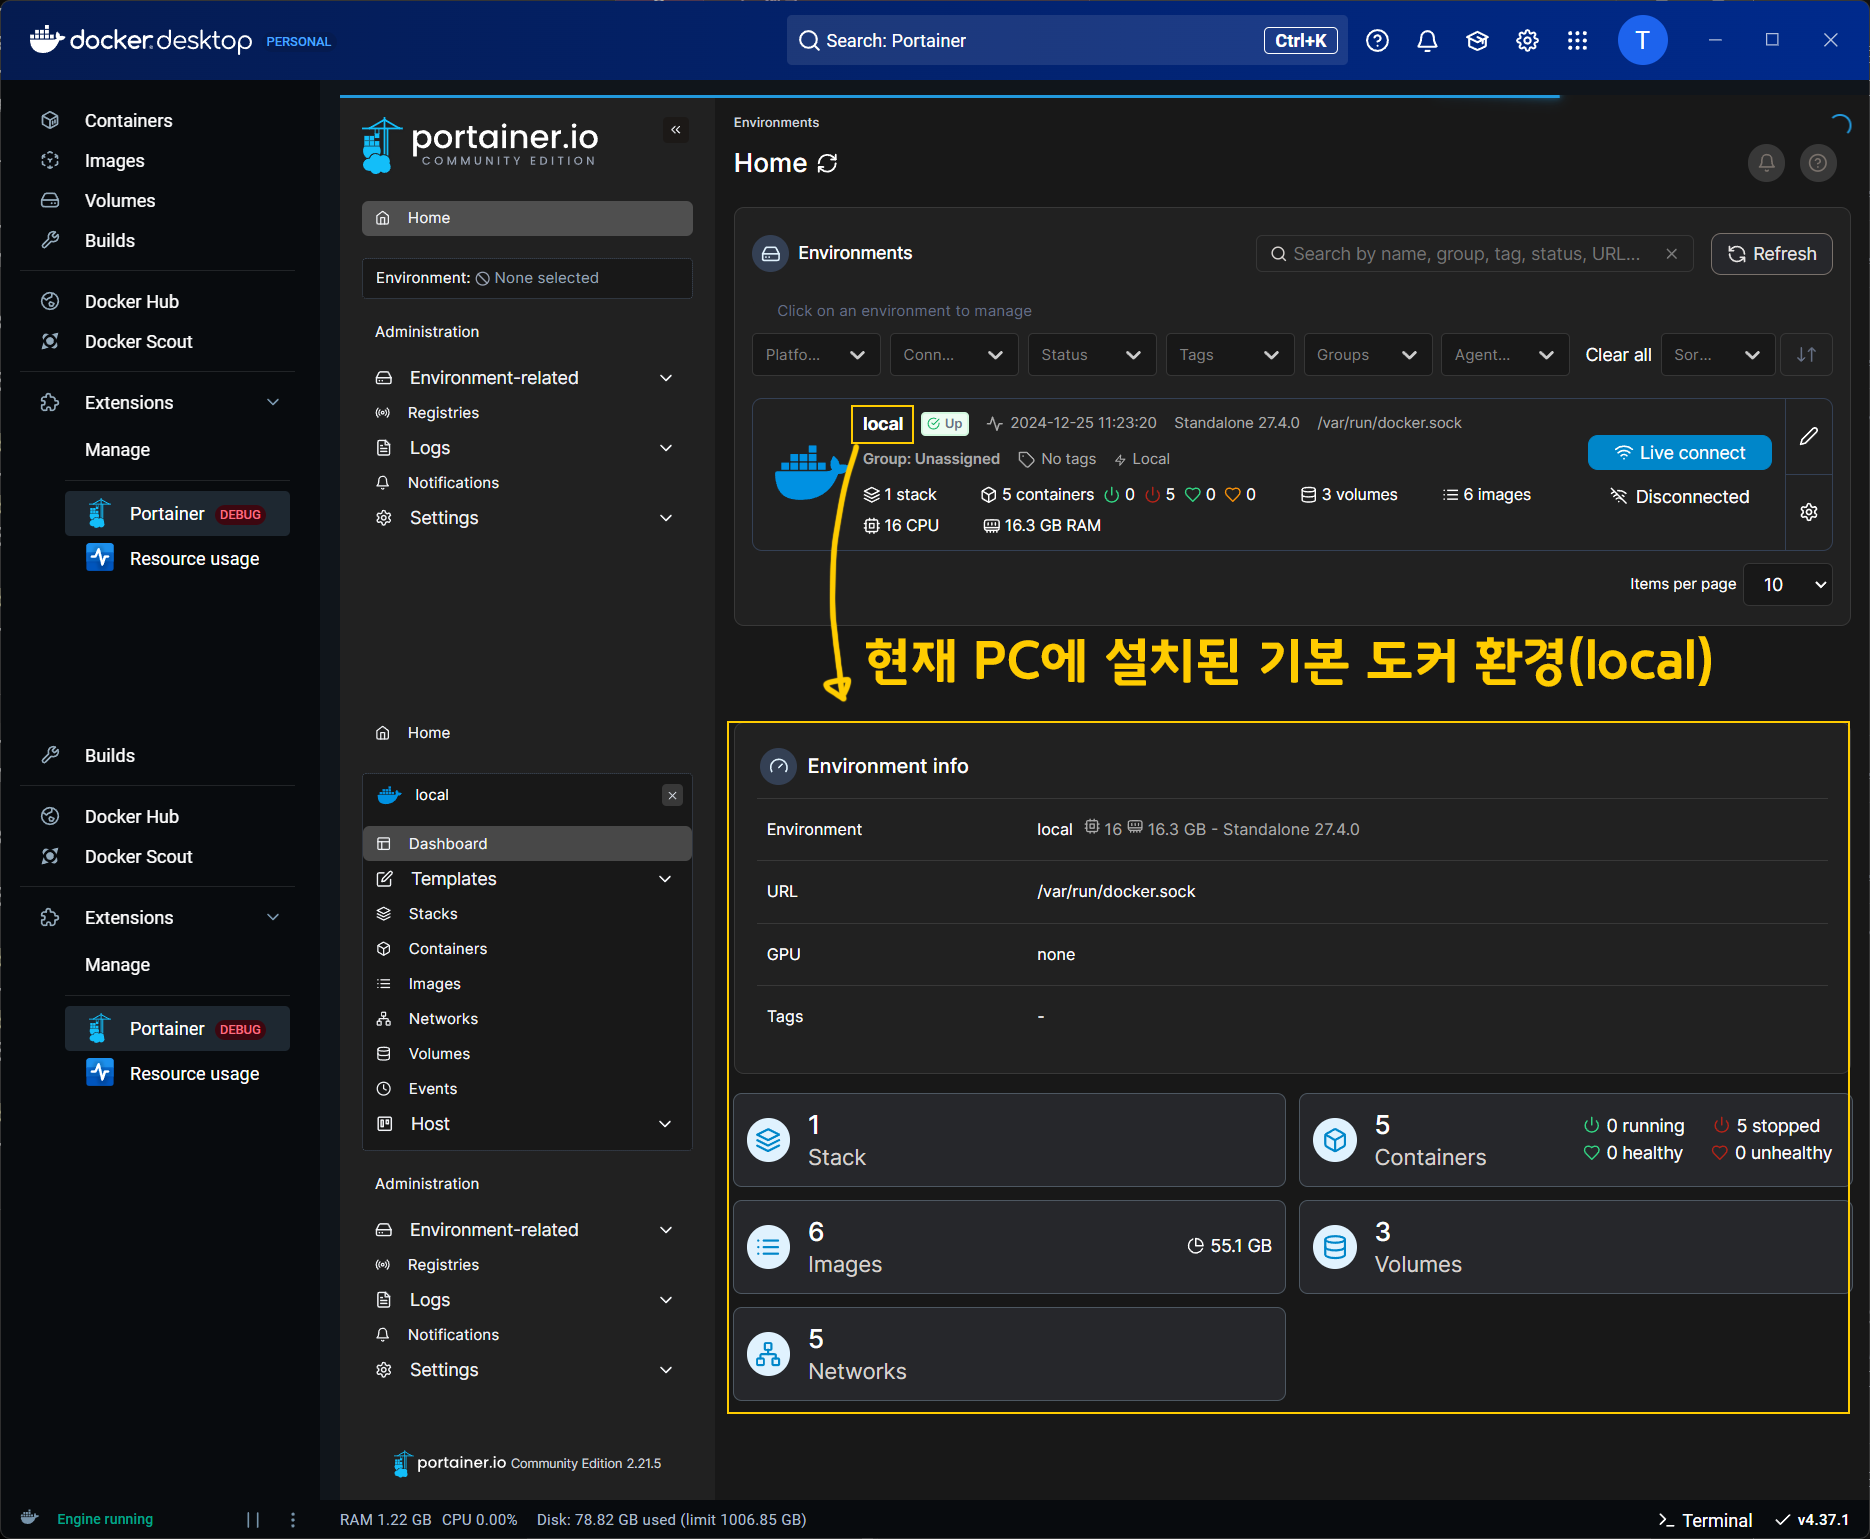Open the local environment name link
Viewport: 1870px width, 1539px height.
[882, 424]
